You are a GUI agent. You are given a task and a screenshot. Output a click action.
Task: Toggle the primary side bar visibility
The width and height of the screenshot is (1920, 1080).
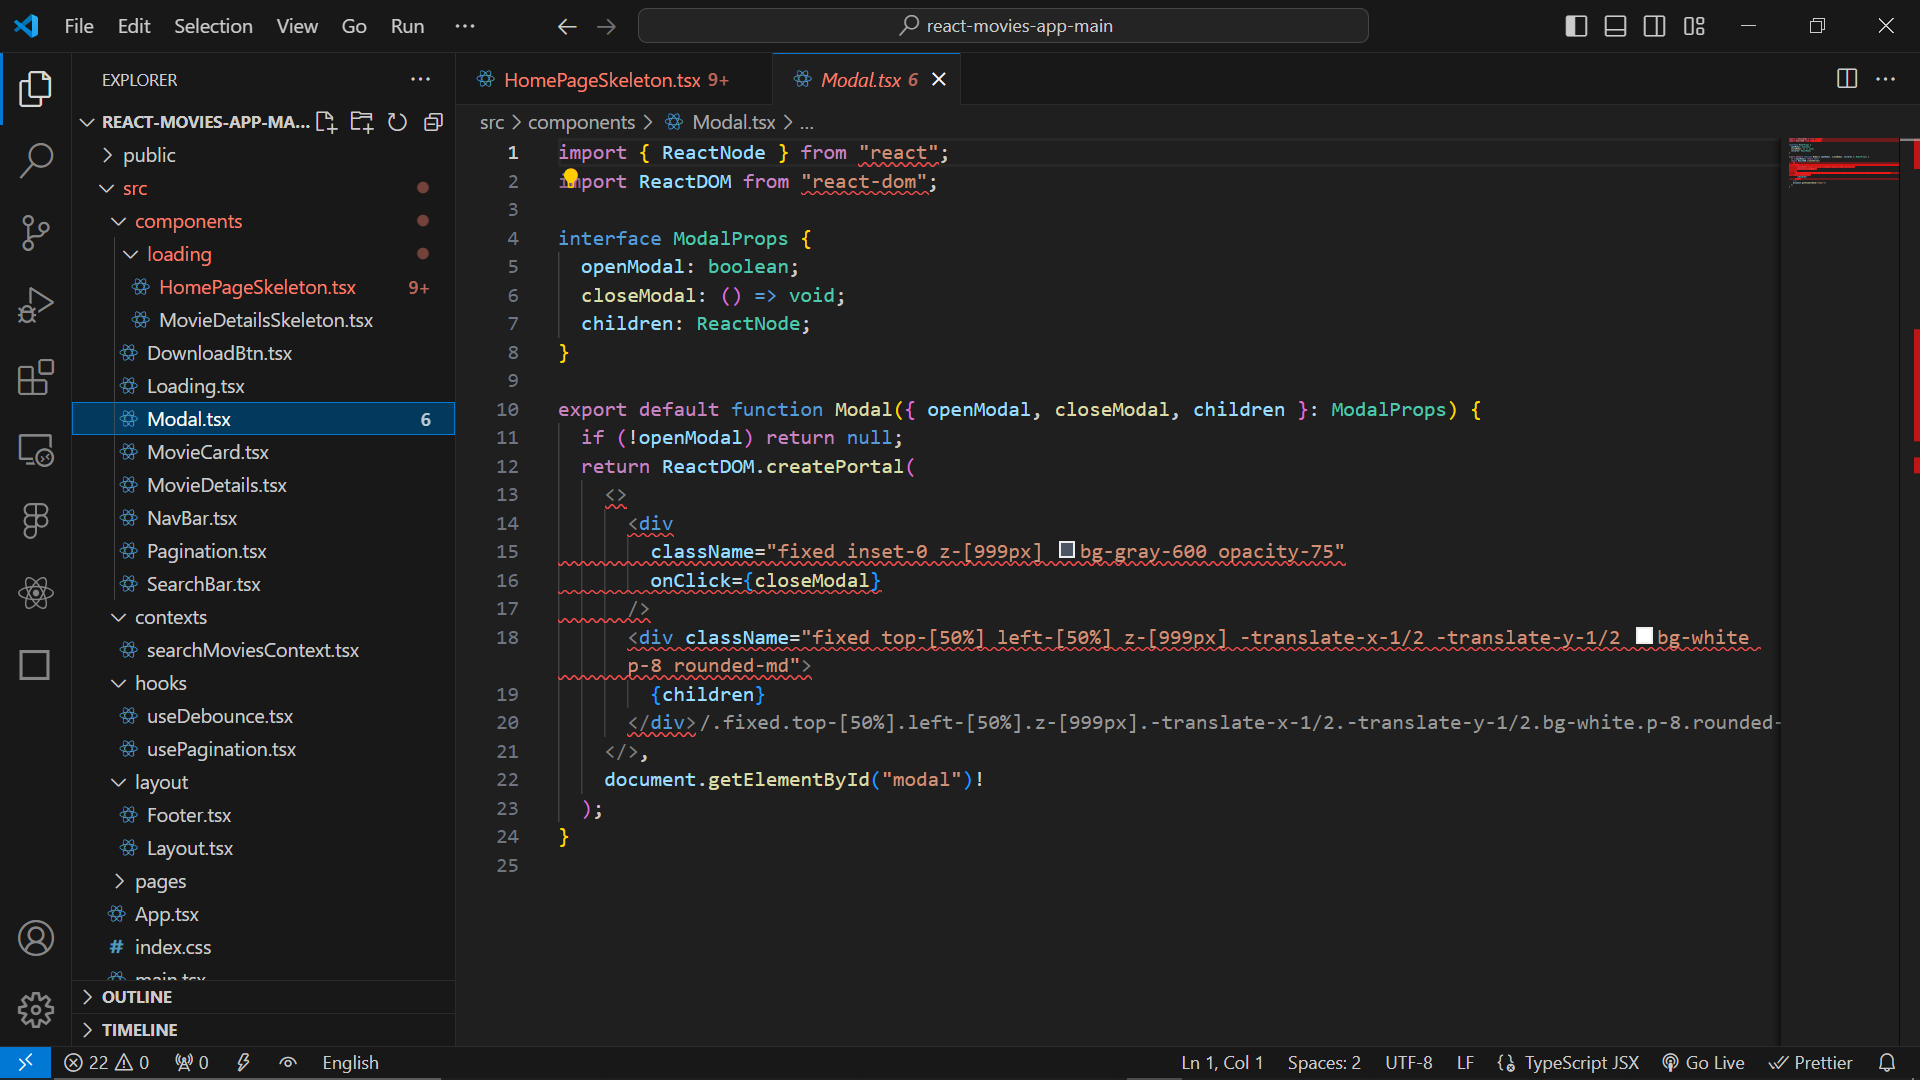click(1576, 26)
